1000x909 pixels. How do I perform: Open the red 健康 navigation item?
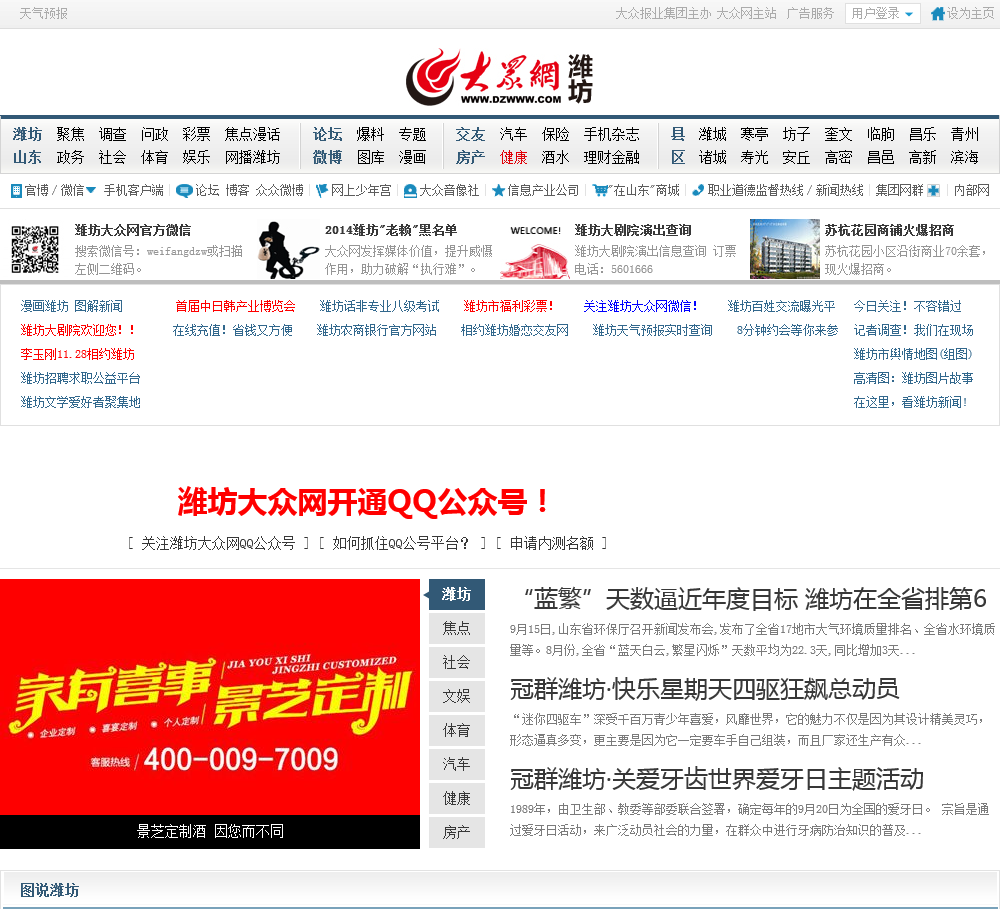pyautogui.click(x=513, y=157)
